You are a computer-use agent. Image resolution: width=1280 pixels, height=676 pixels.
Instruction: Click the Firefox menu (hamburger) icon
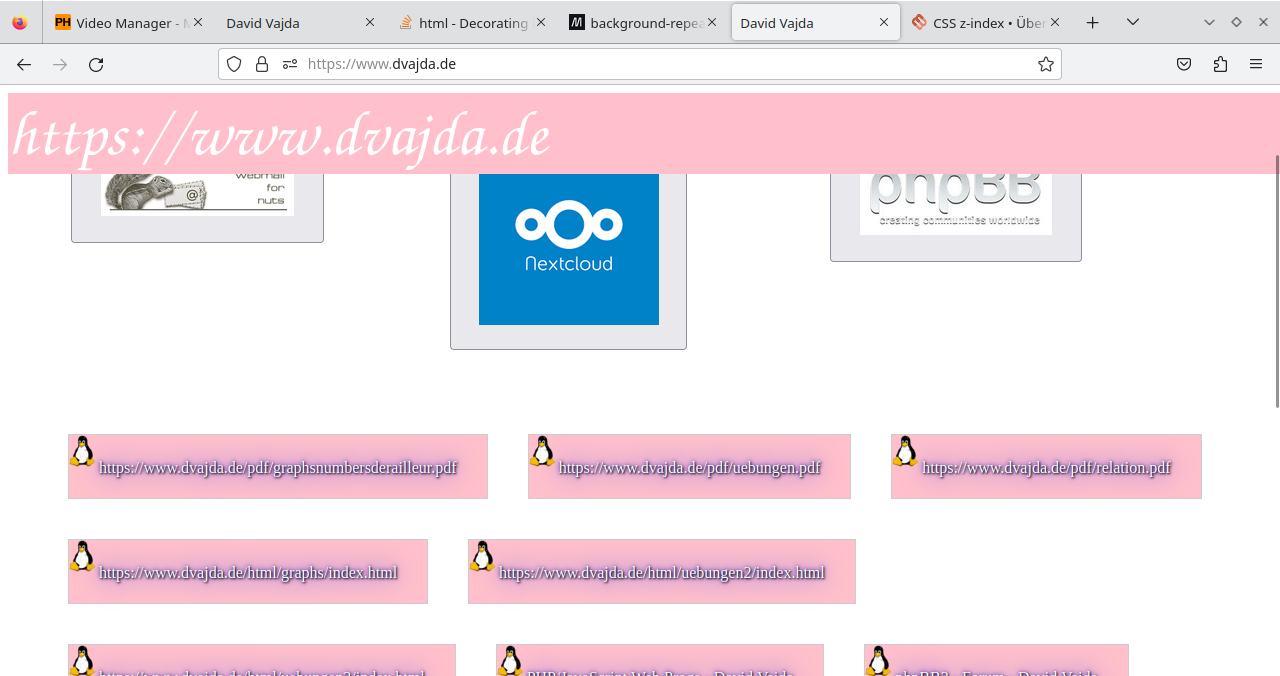click(x=1255, y=64)
